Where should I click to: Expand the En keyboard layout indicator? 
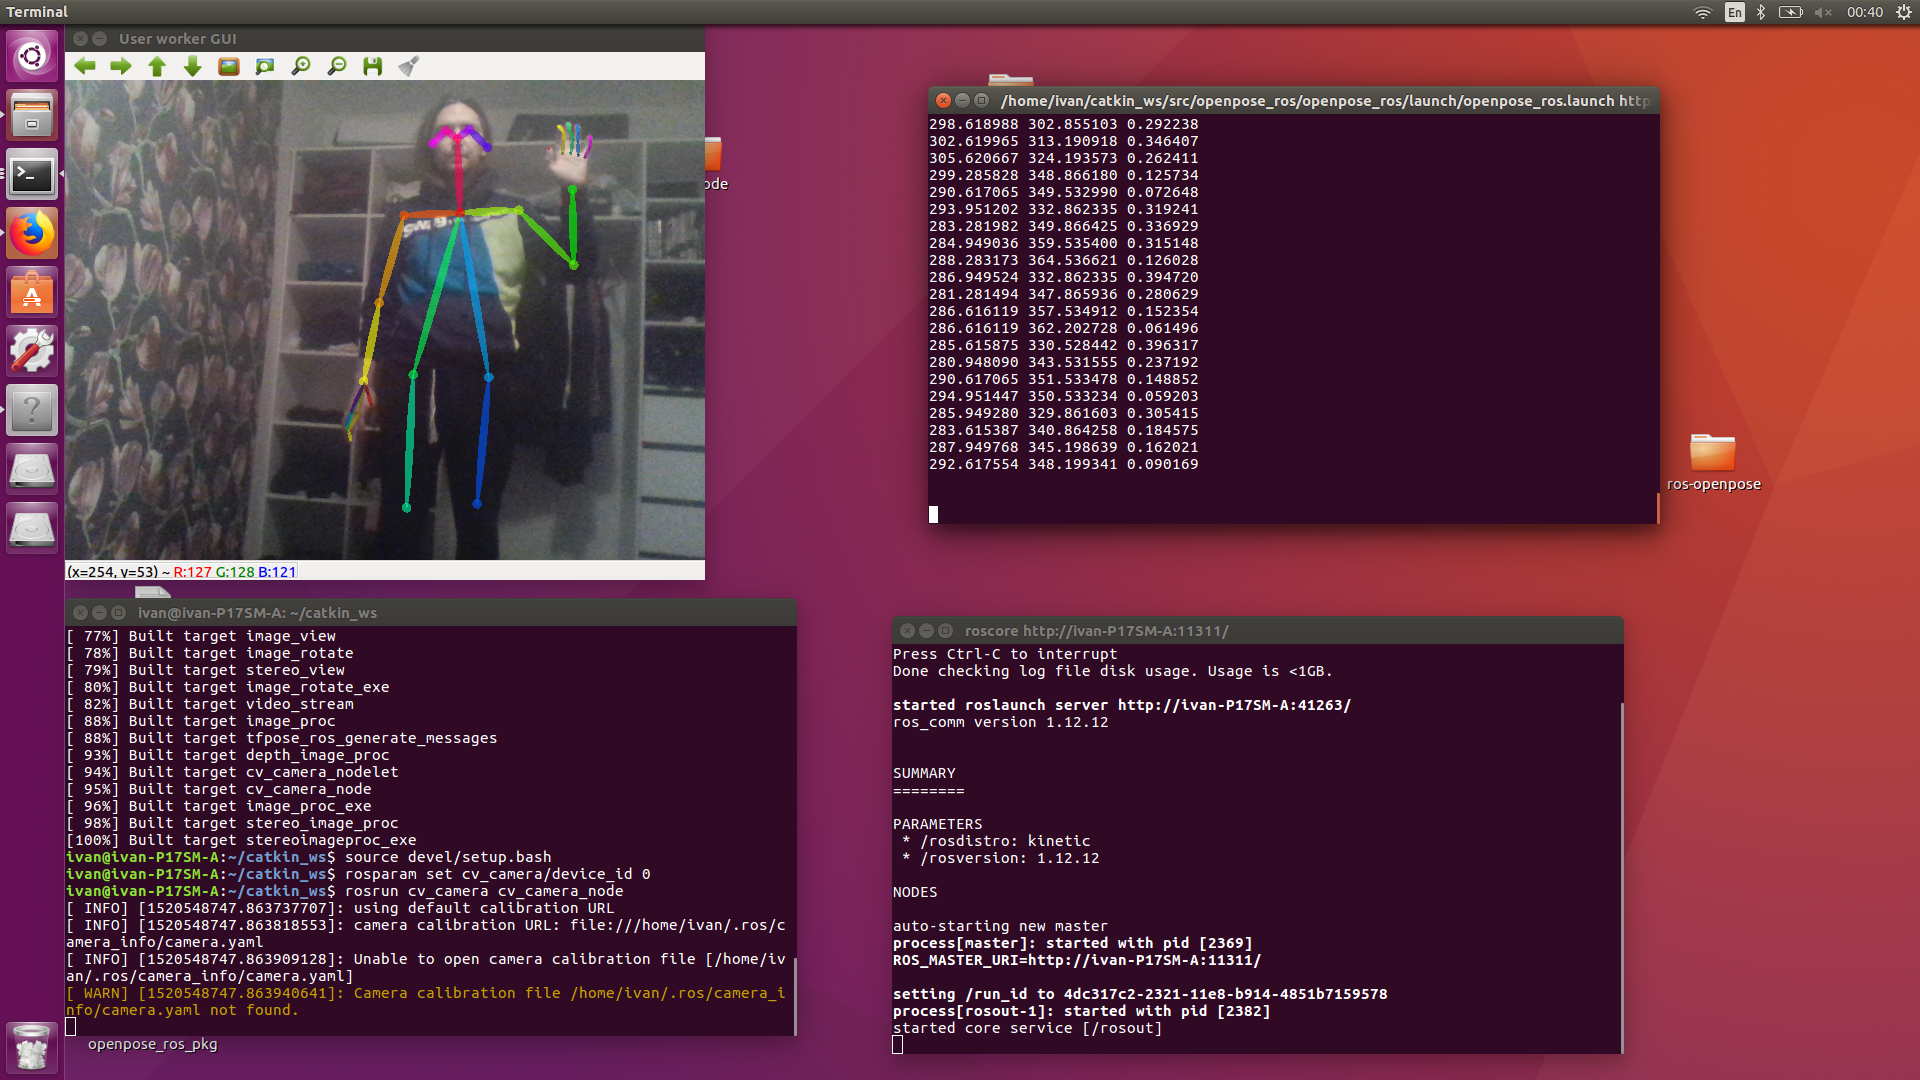point(1734,12)
